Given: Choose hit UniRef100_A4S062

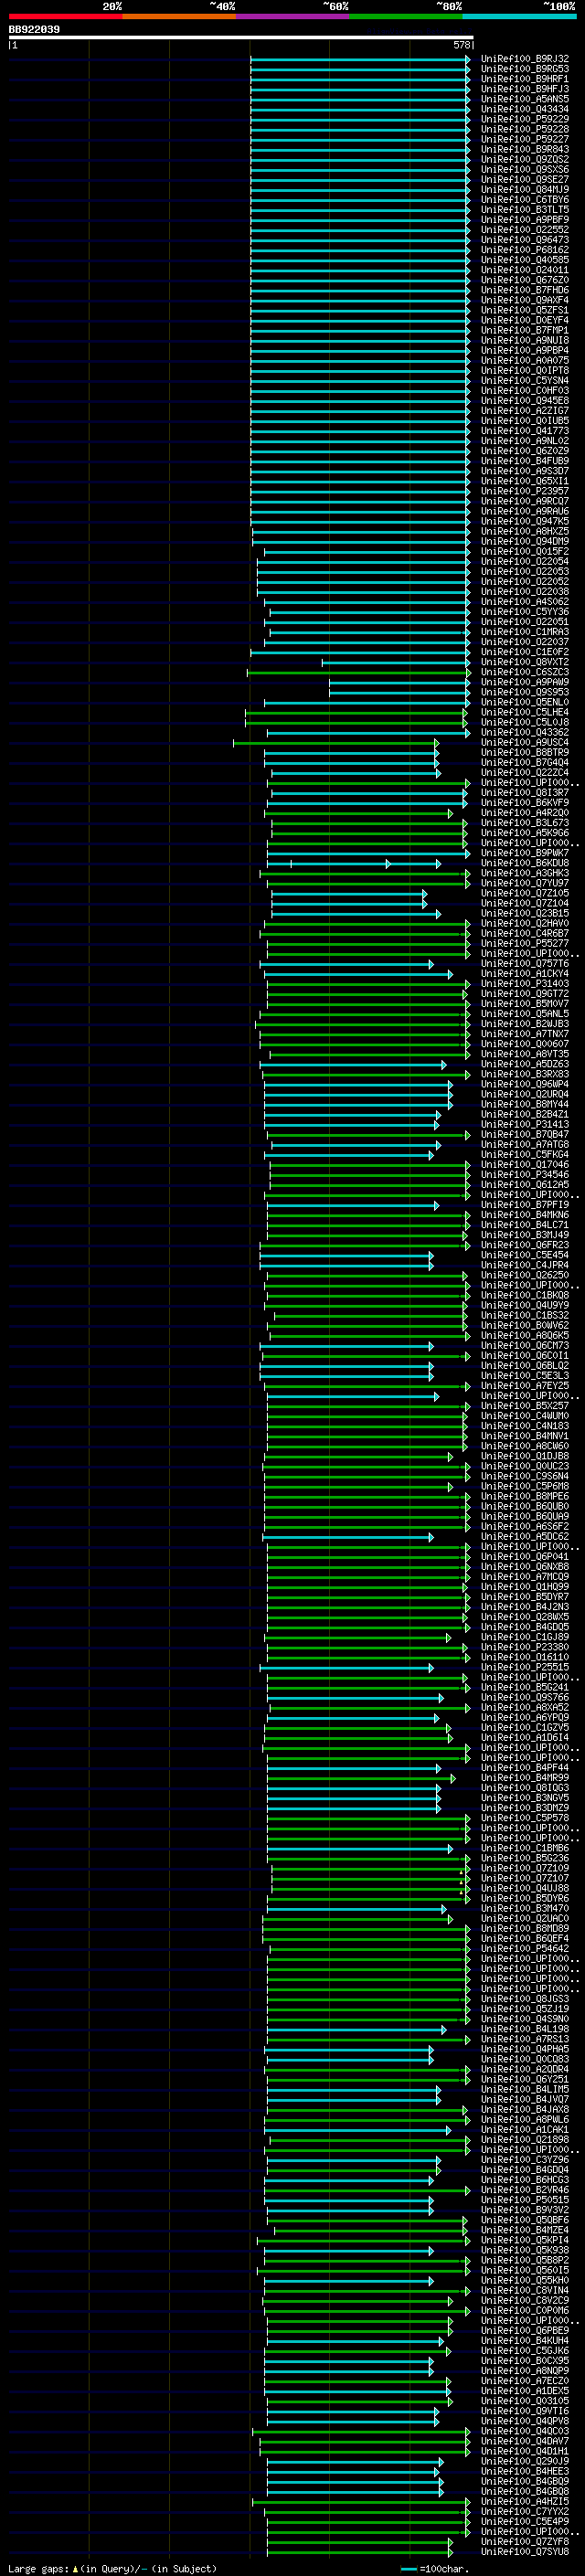Looking at the screenshot, I should point(525,602).
